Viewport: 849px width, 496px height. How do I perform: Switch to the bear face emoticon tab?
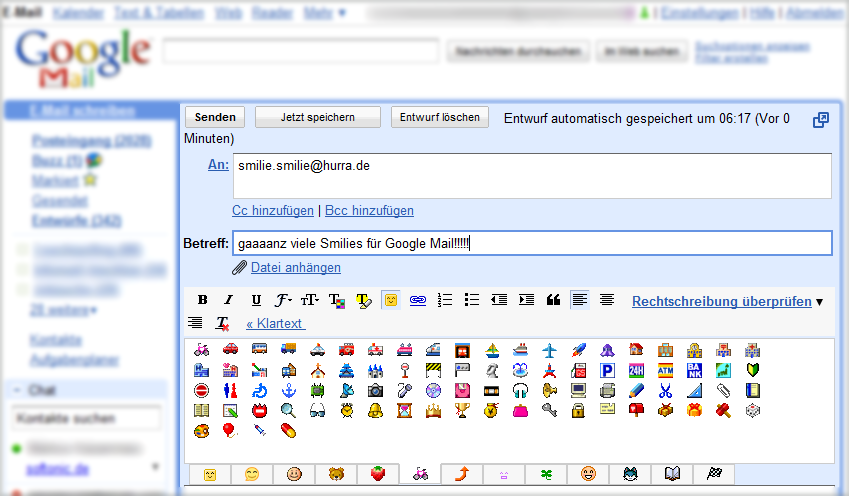(x=336, y=474)
